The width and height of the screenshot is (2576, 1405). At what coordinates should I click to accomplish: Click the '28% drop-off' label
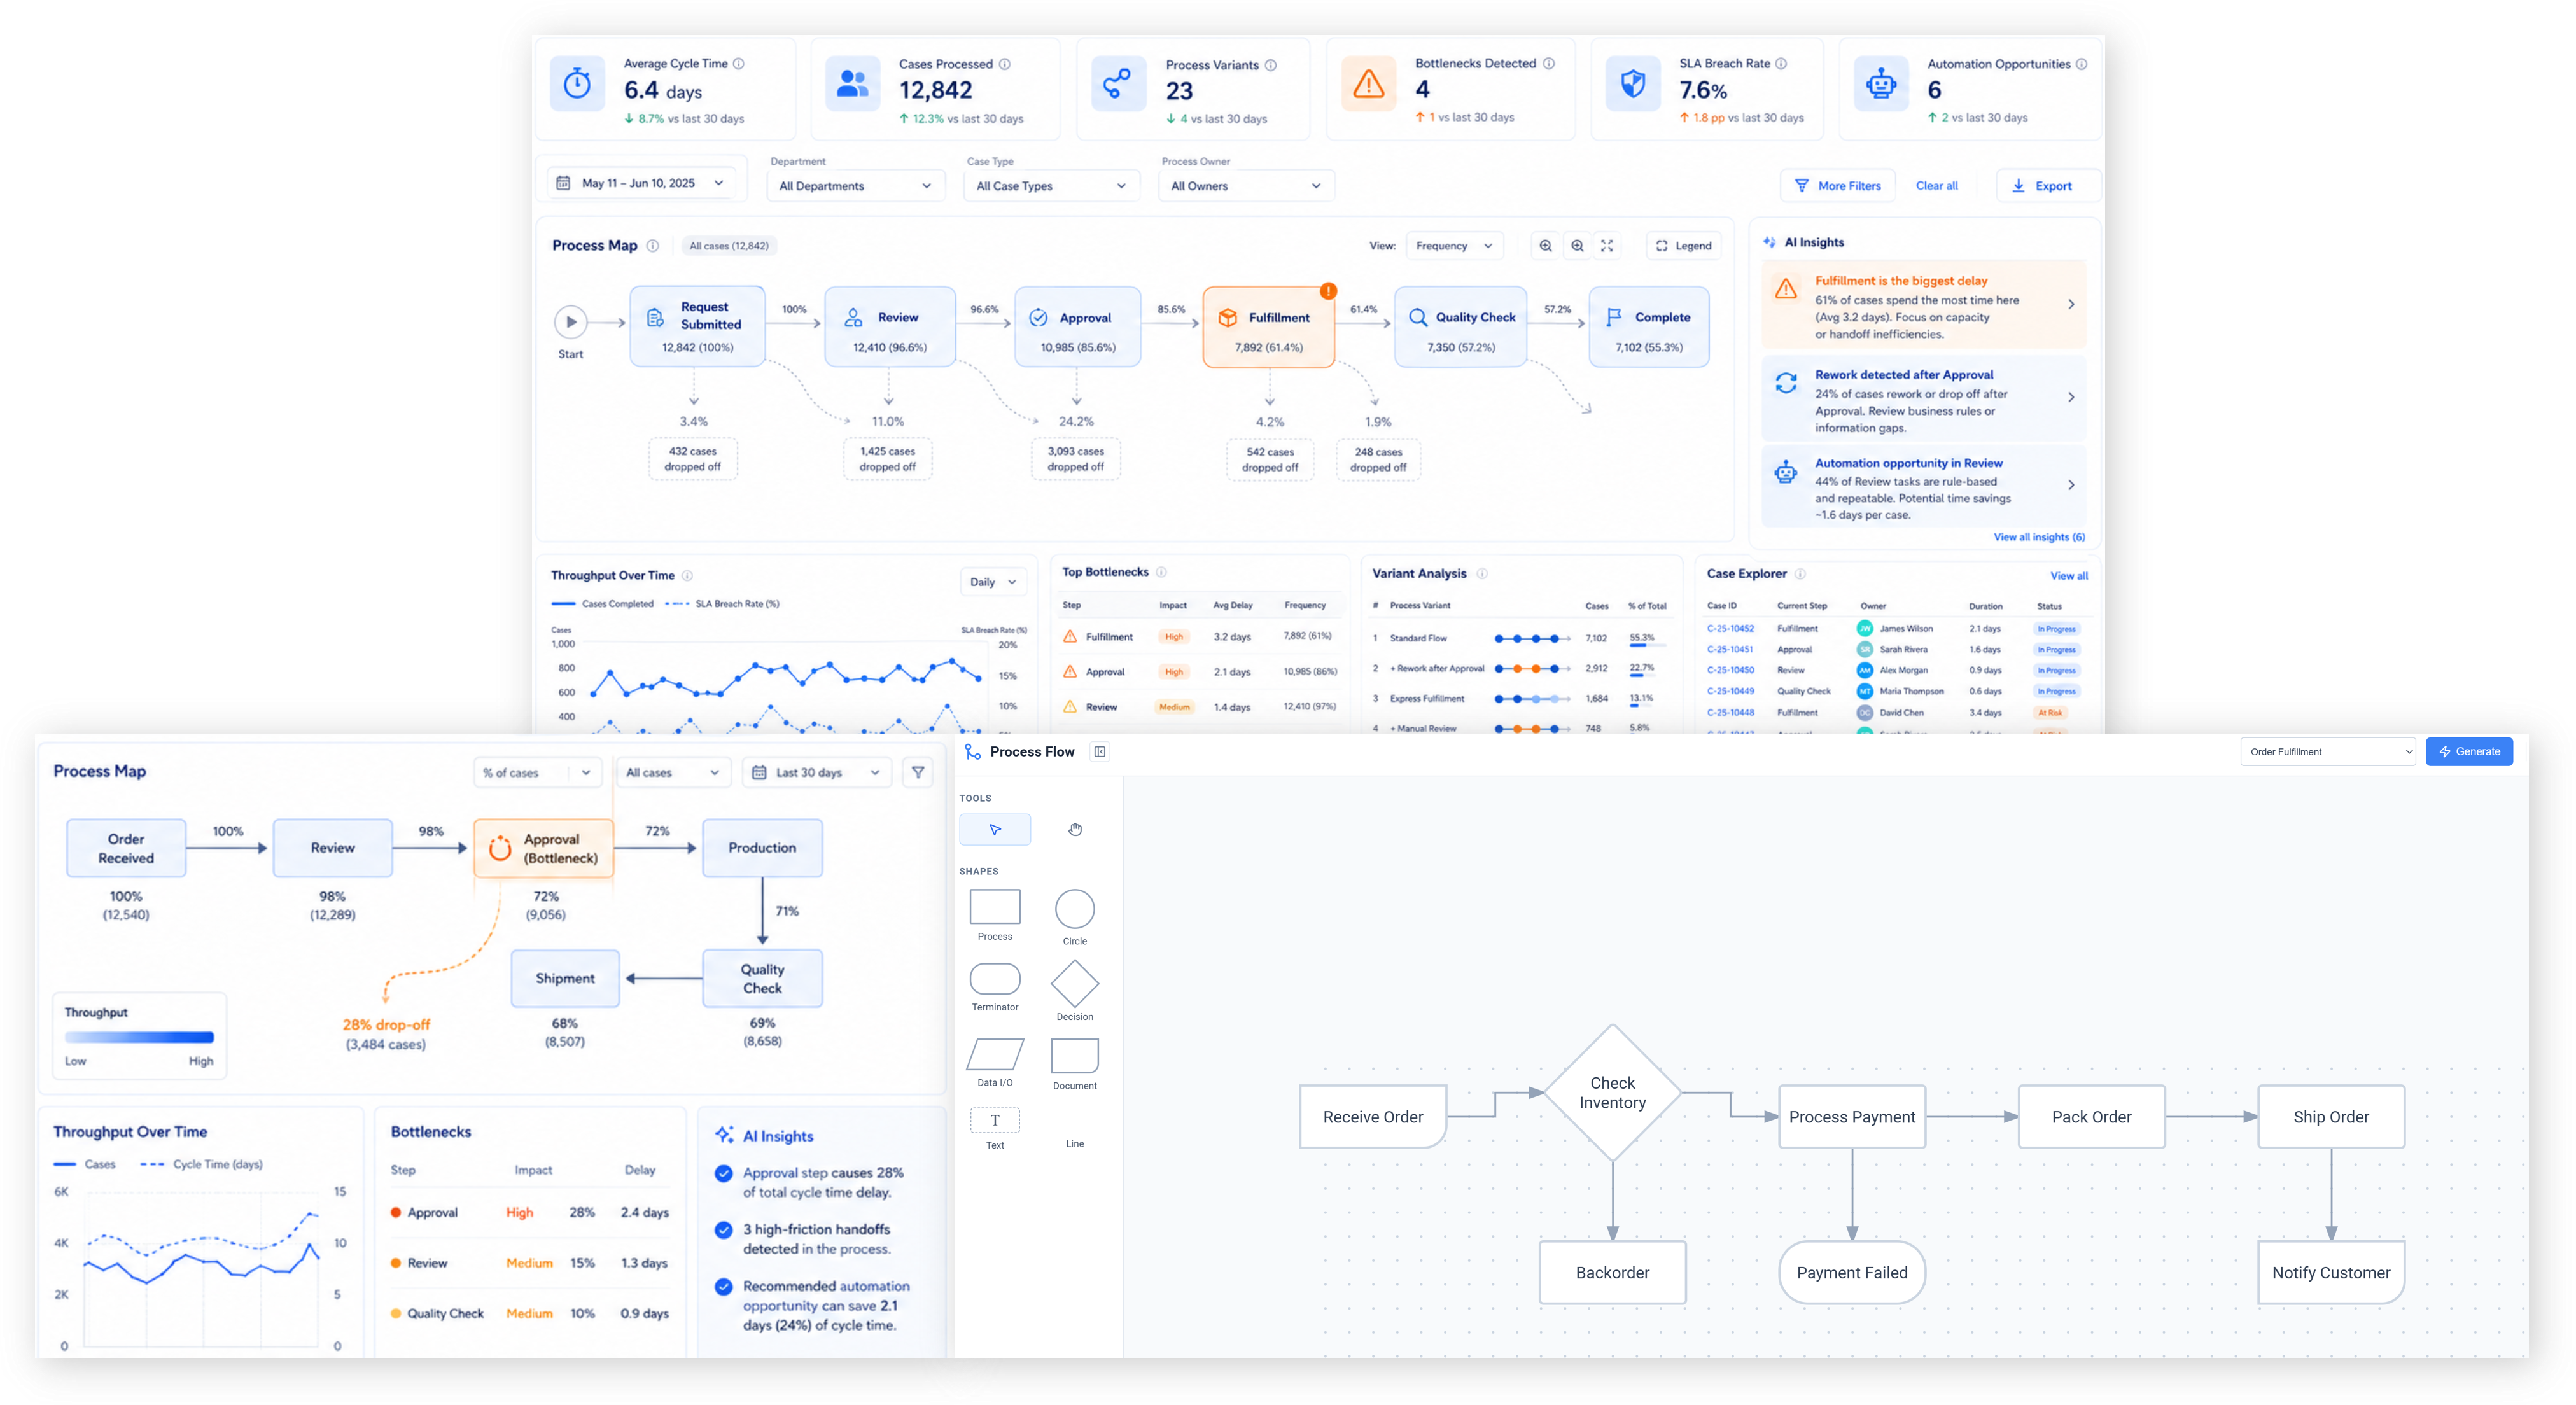pos(386,1025)
